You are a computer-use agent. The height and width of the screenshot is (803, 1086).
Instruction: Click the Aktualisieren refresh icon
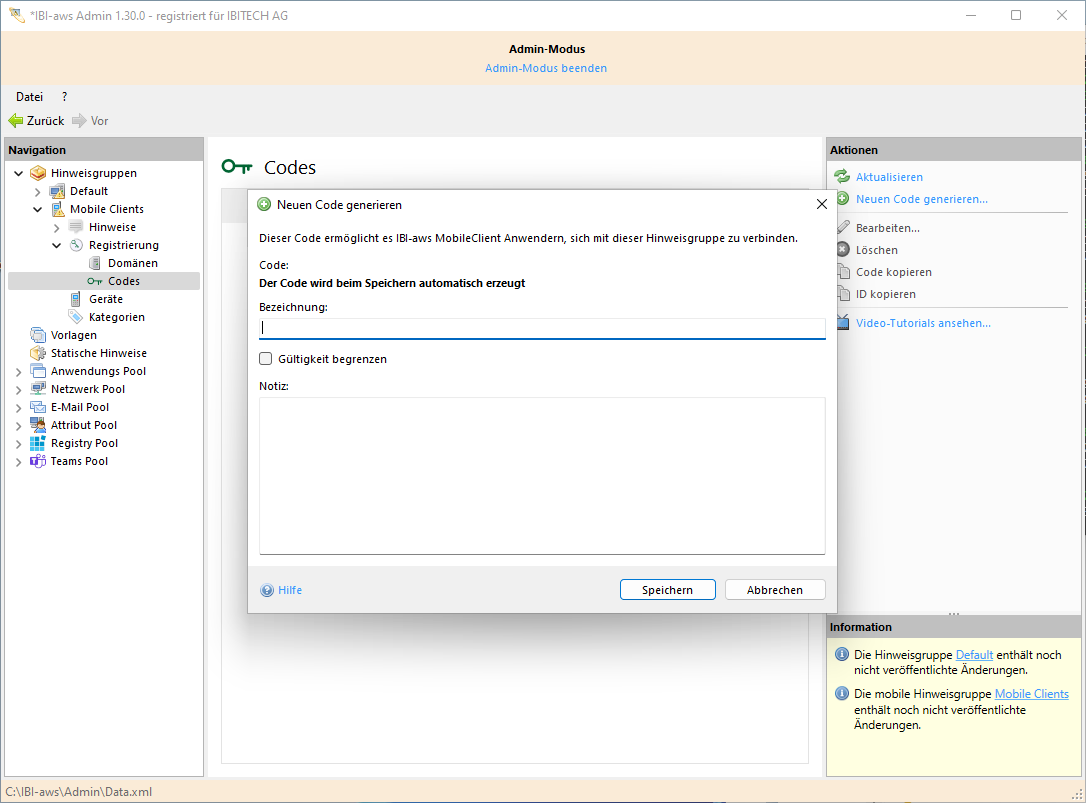tap(842, 177)
